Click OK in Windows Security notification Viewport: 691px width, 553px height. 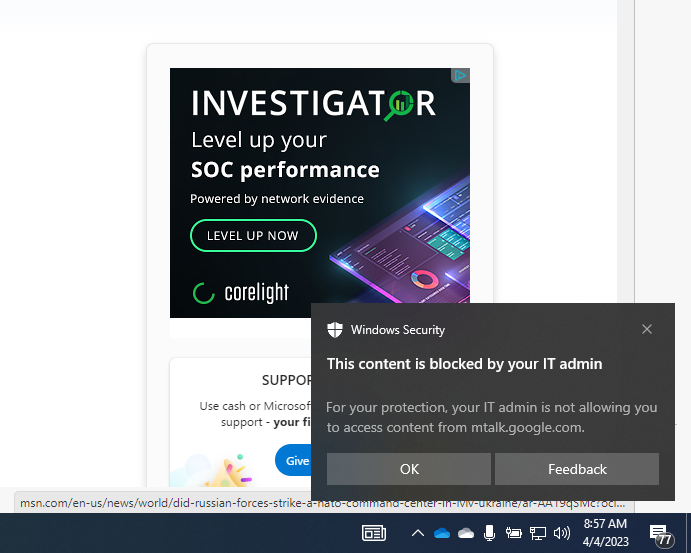pos(409,469)
